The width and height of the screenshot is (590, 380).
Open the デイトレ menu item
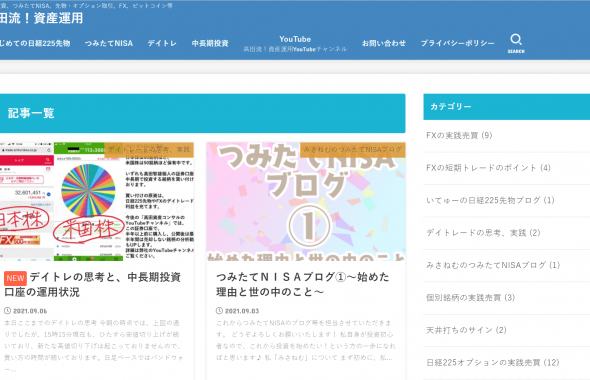pos(162,43)
